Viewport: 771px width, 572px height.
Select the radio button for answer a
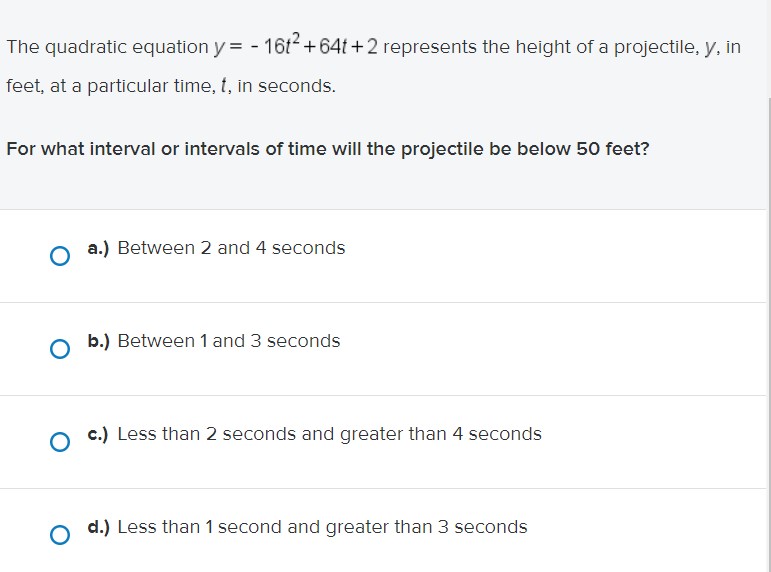59,256
